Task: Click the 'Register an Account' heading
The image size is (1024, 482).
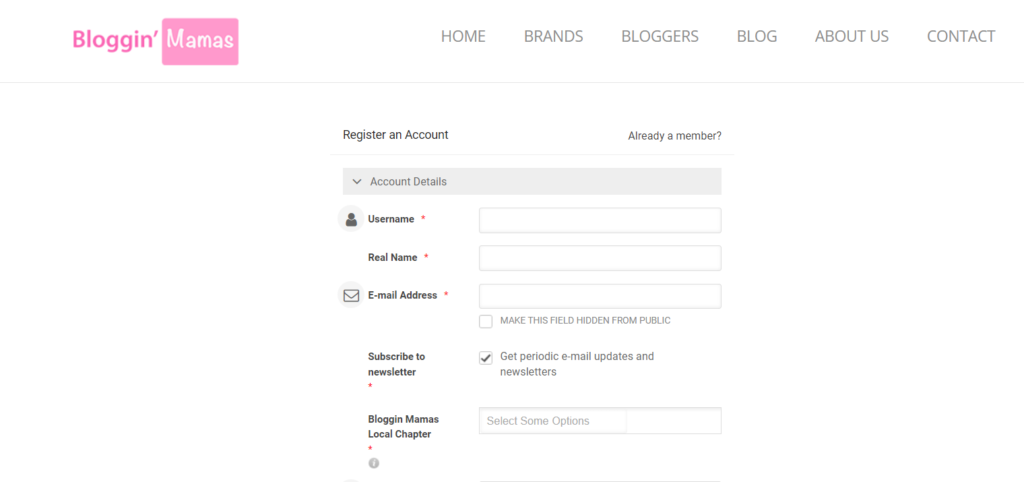Action: point(396,135)
